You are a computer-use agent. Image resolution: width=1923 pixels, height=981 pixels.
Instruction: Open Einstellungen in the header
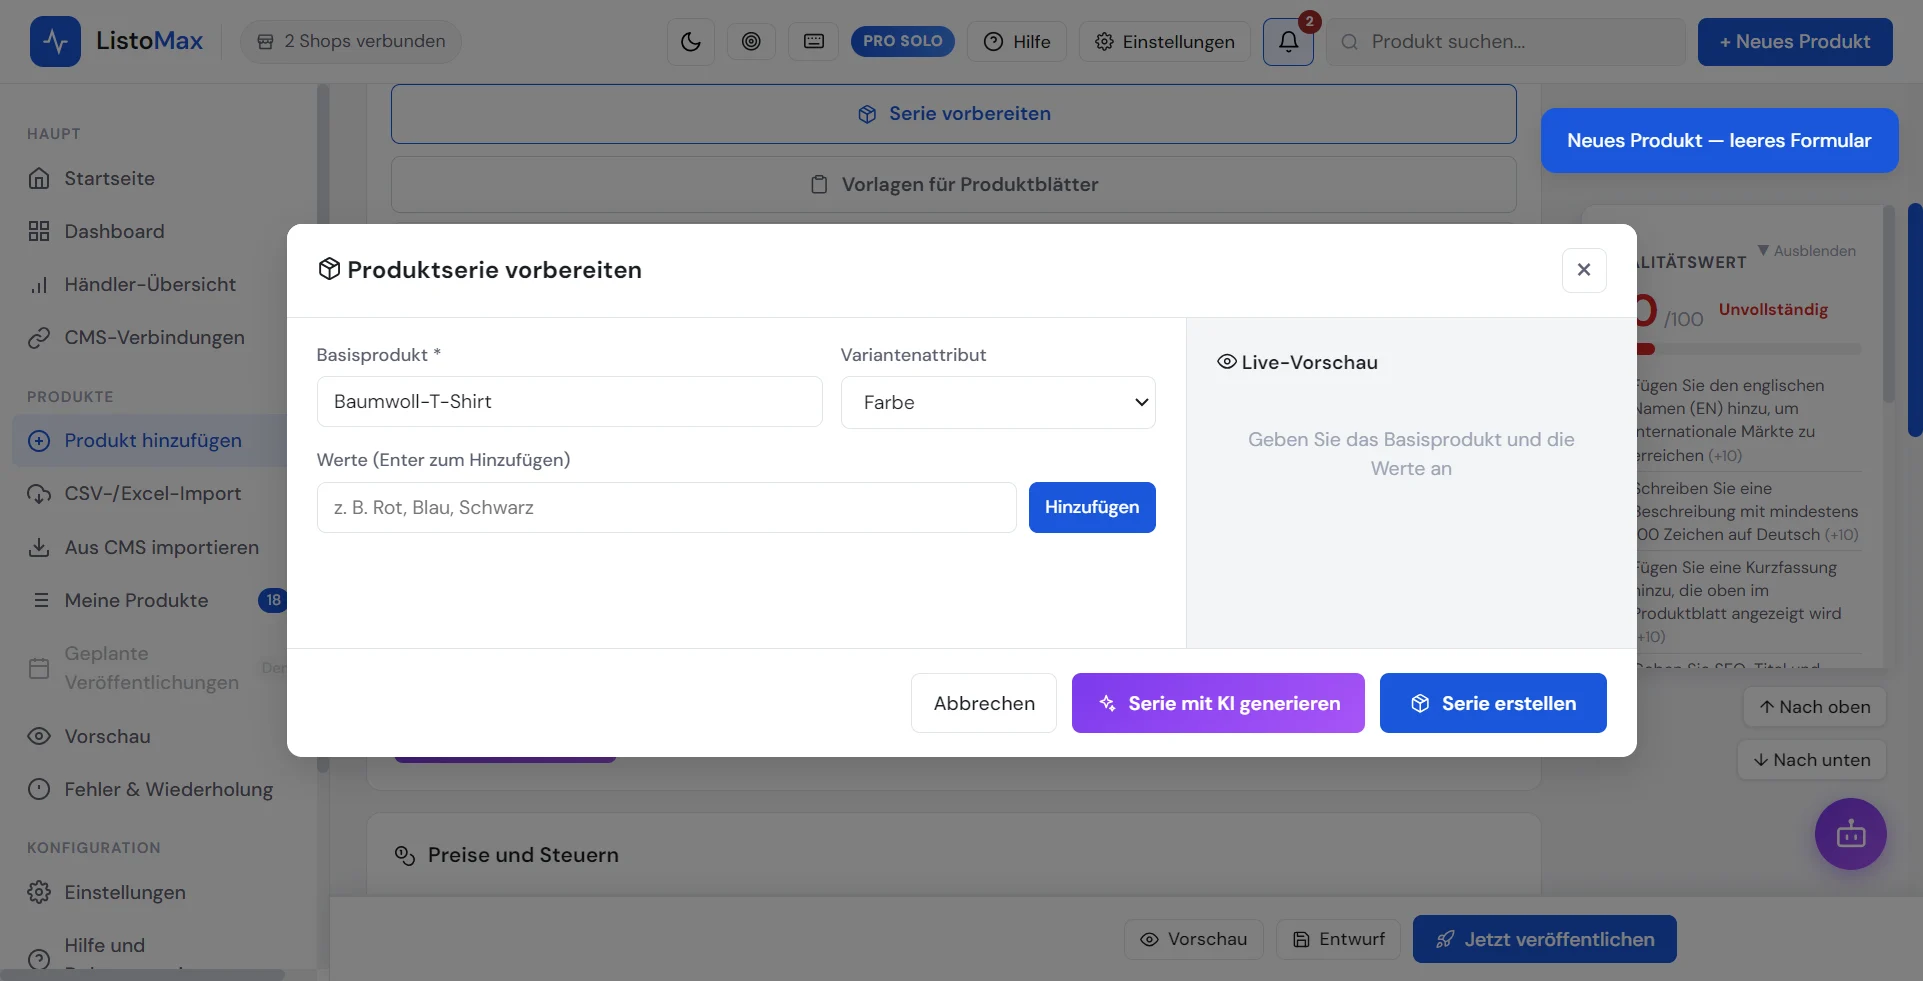click(x=1165, y=42)
